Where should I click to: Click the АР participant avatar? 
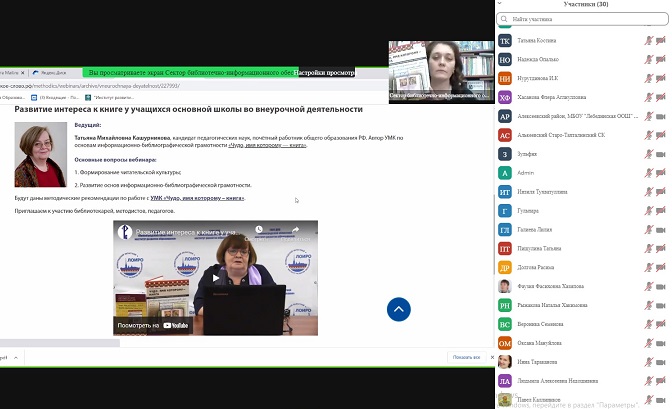point(505,116)
